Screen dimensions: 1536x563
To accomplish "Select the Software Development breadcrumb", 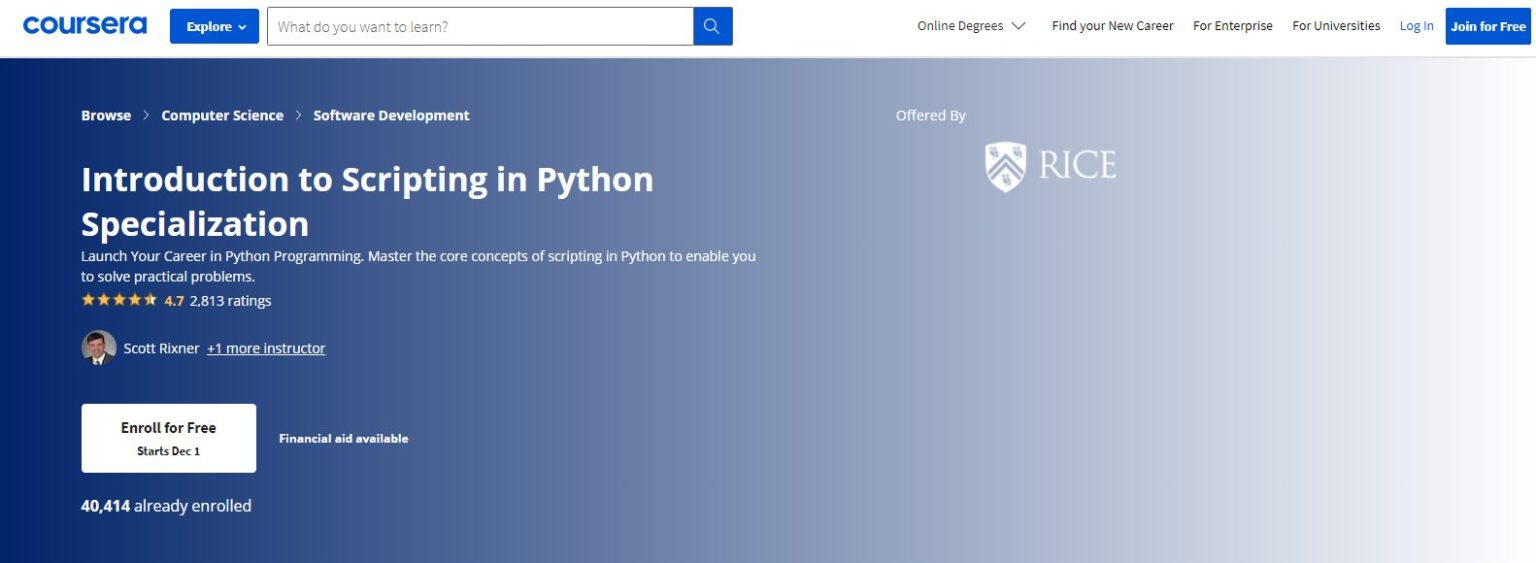I will coord(391,115).
